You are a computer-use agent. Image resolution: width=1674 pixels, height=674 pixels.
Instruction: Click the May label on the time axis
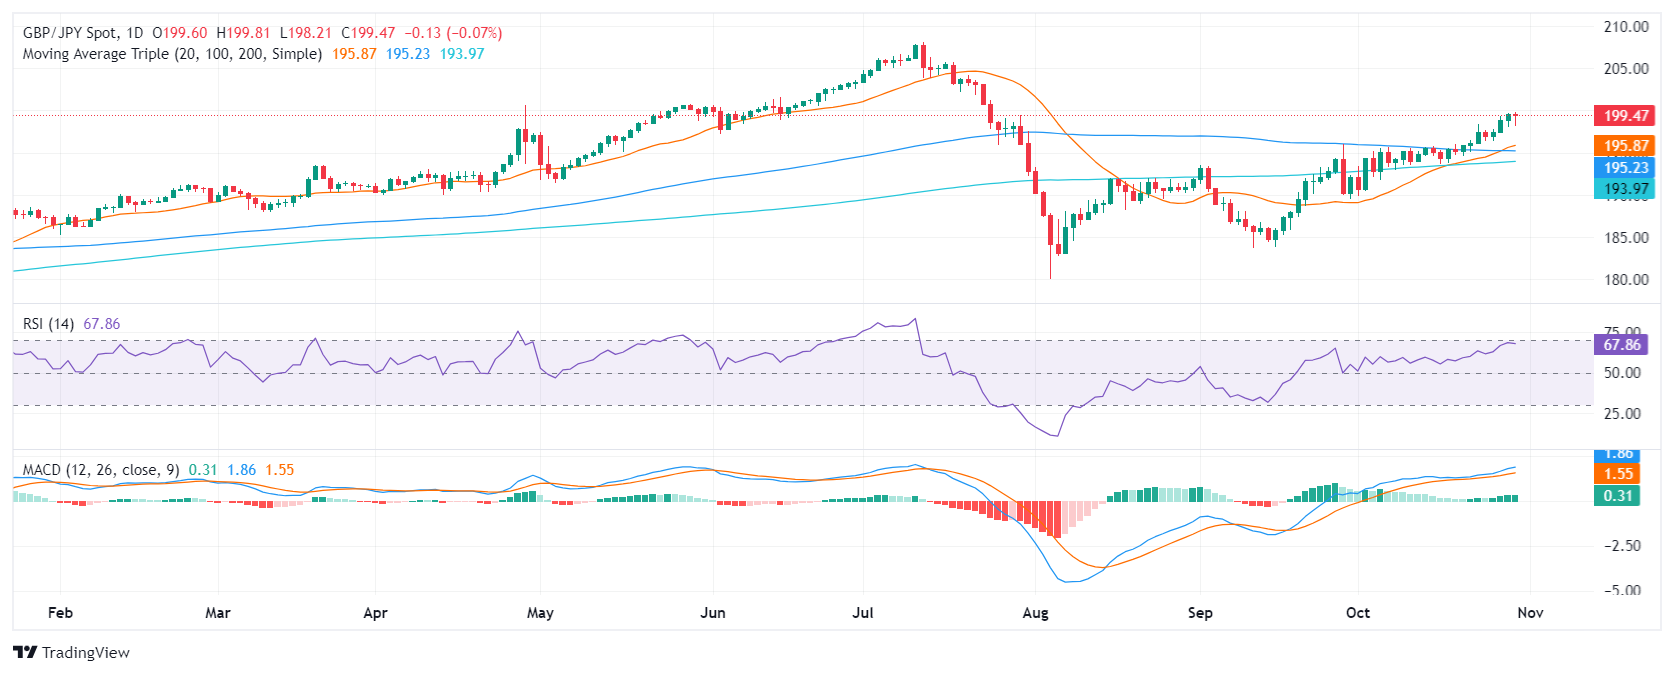tap(540, 613)
